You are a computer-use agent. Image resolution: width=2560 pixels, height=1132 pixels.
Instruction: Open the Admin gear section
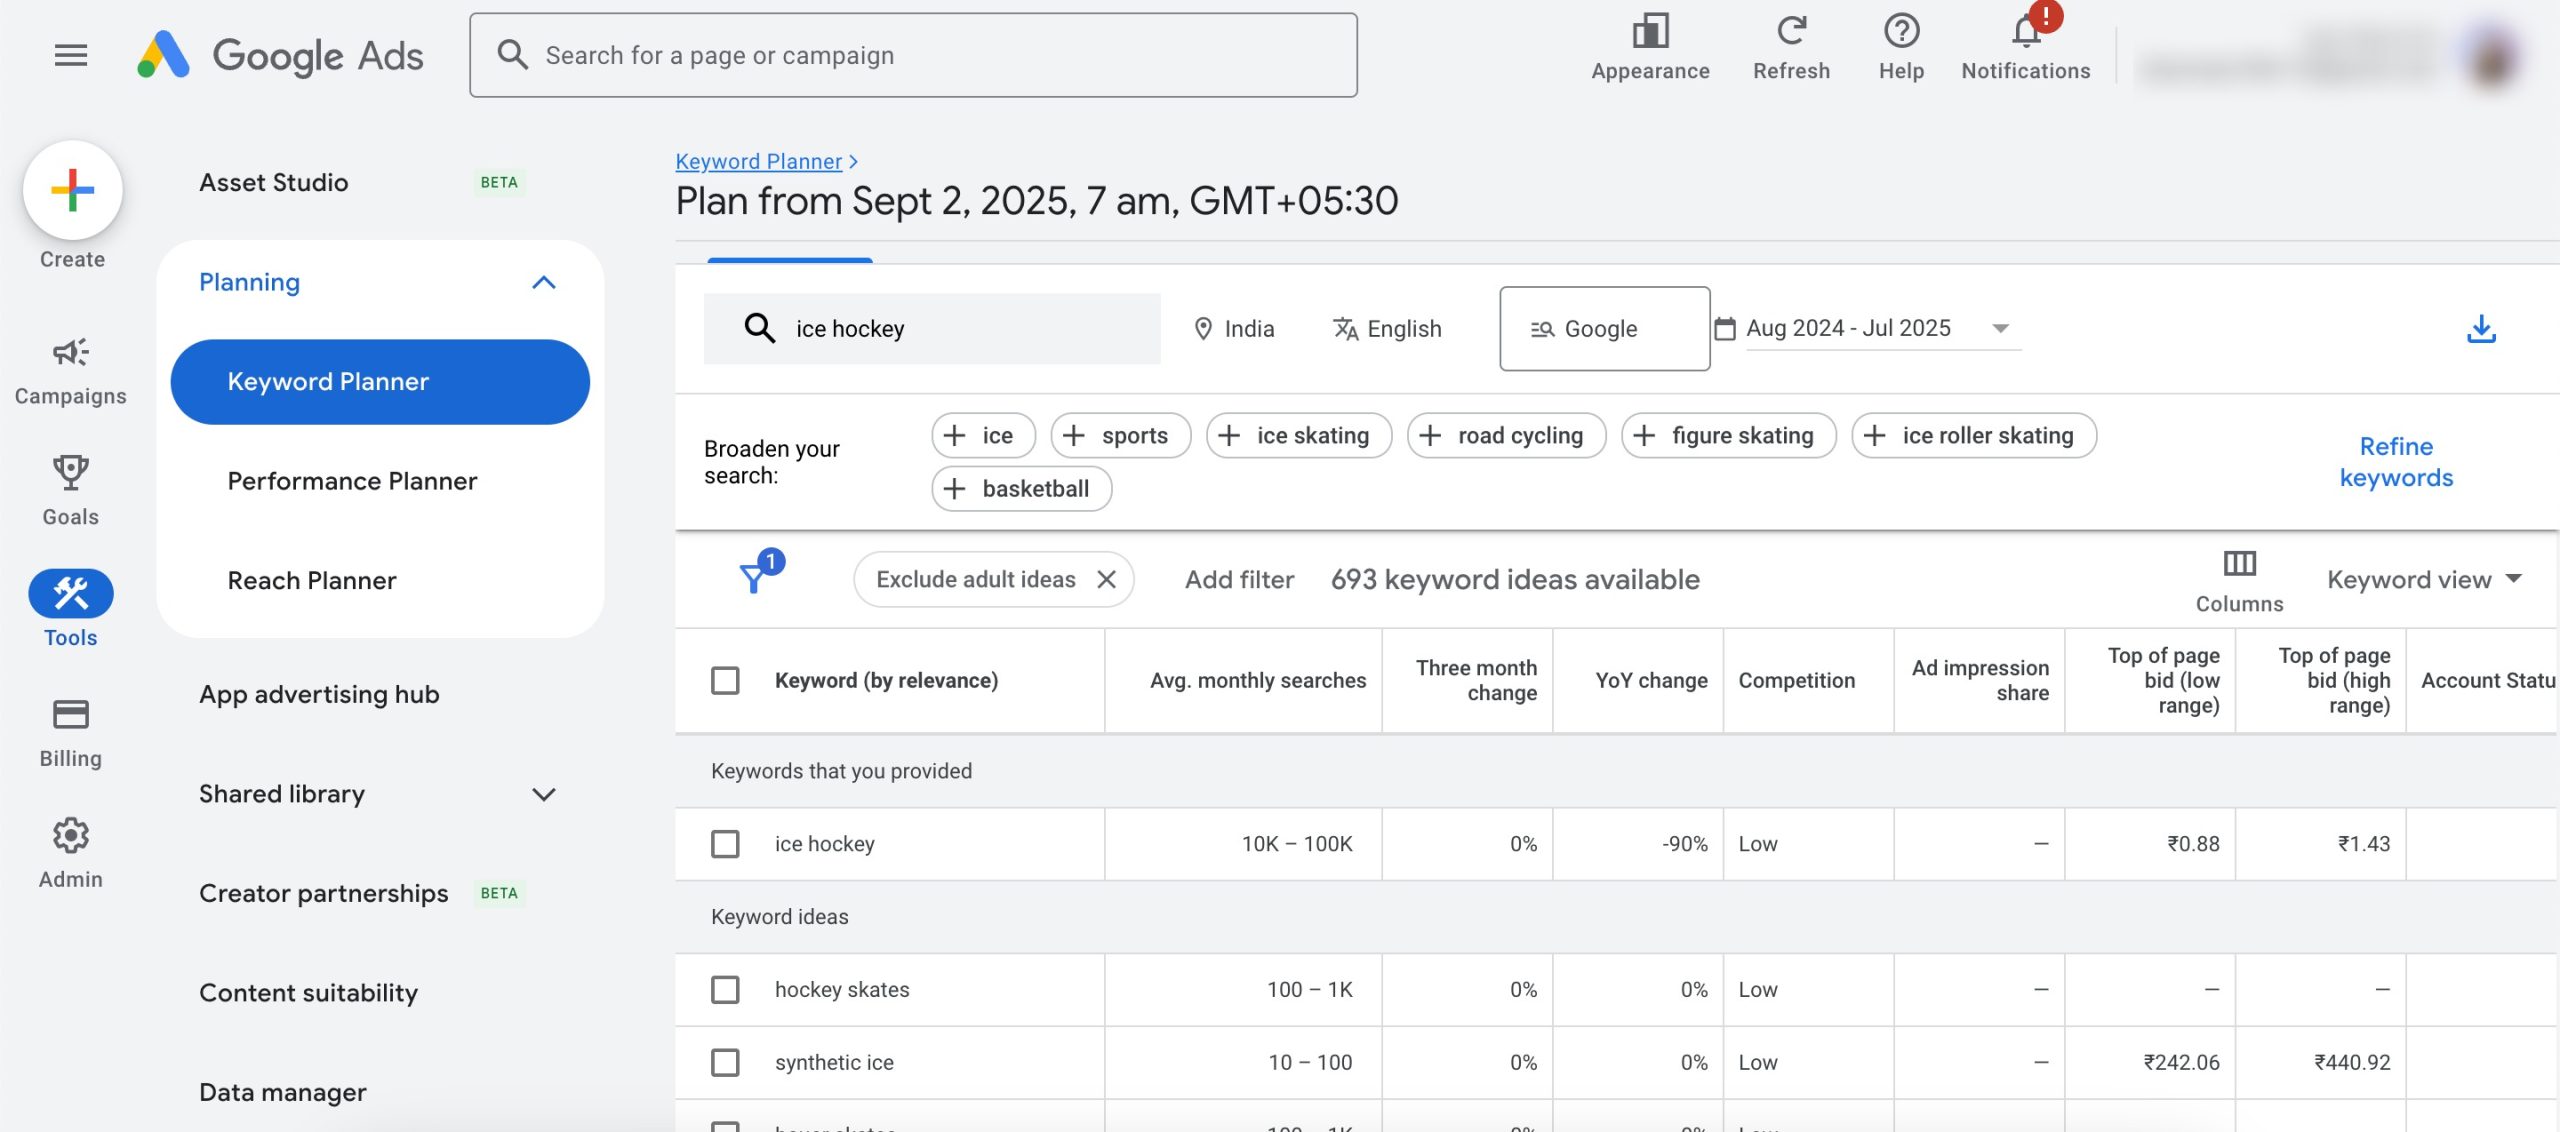click(70, 854)
